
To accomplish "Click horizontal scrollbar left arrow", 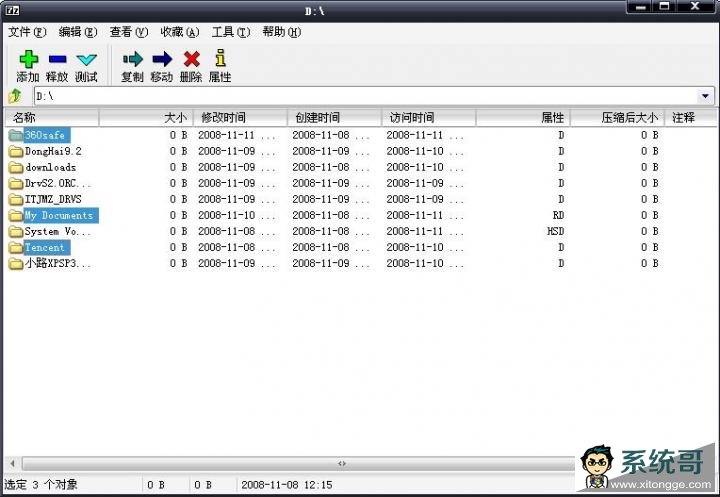I will coord(13,463).
